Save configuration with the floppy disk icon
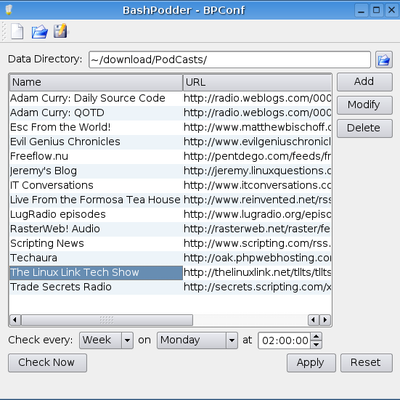This screenshot has height=400, width=400. [x=60, y=31]
